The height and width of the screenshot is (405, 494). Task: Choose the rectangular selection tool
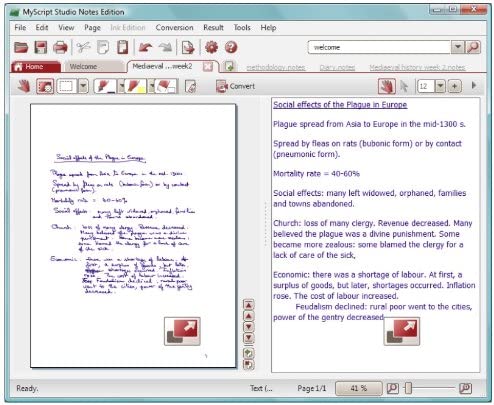[x=66, y=86]
